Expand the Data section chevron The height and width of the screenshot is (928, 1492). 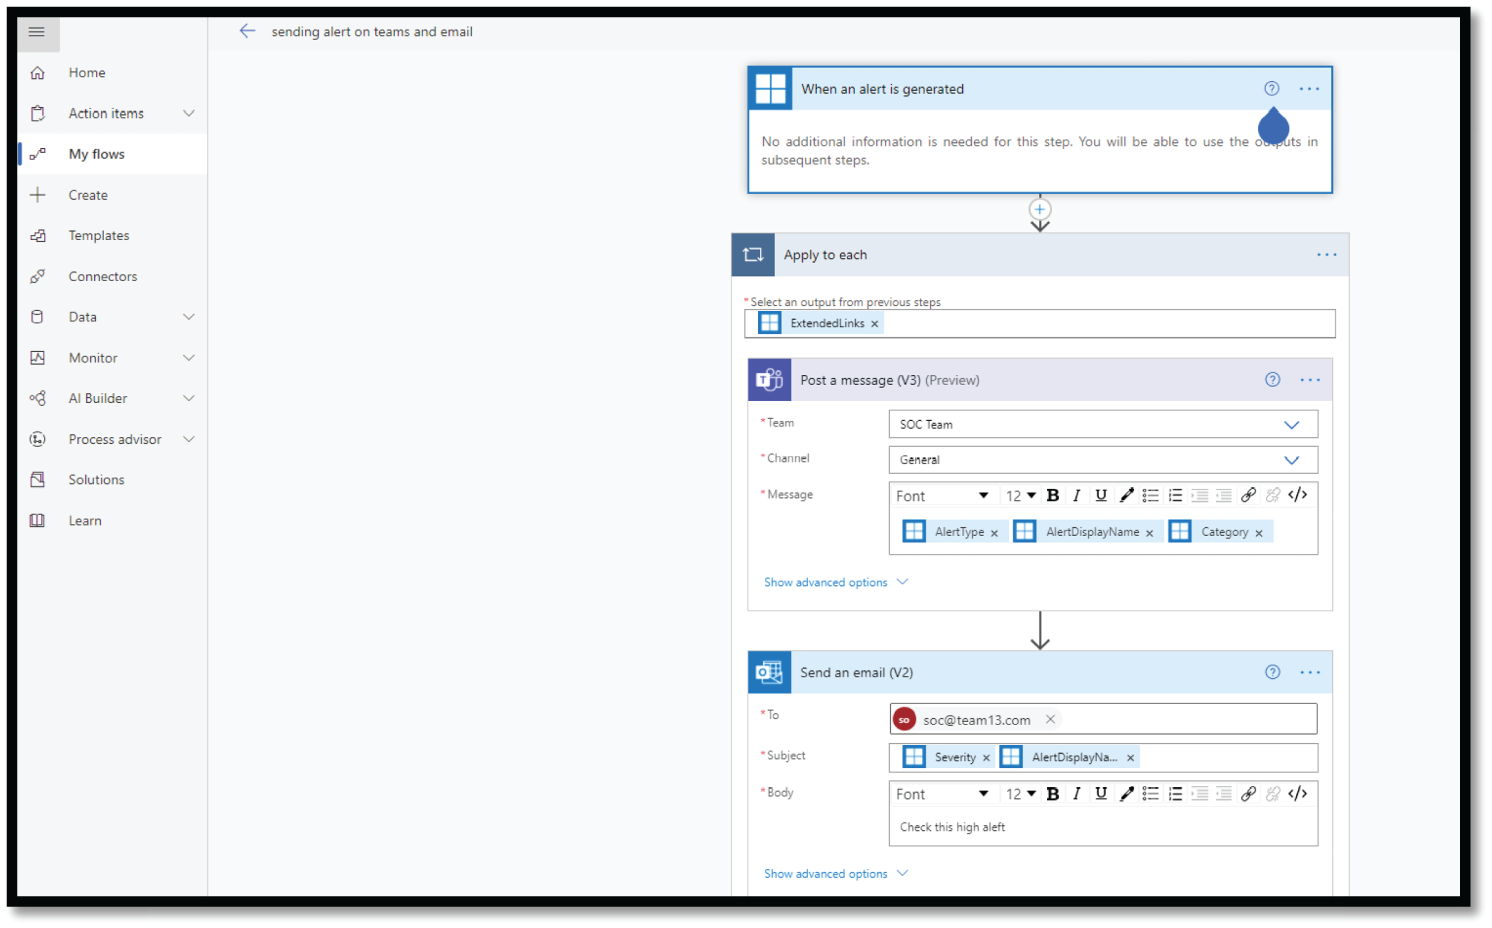tap(188, 317)
